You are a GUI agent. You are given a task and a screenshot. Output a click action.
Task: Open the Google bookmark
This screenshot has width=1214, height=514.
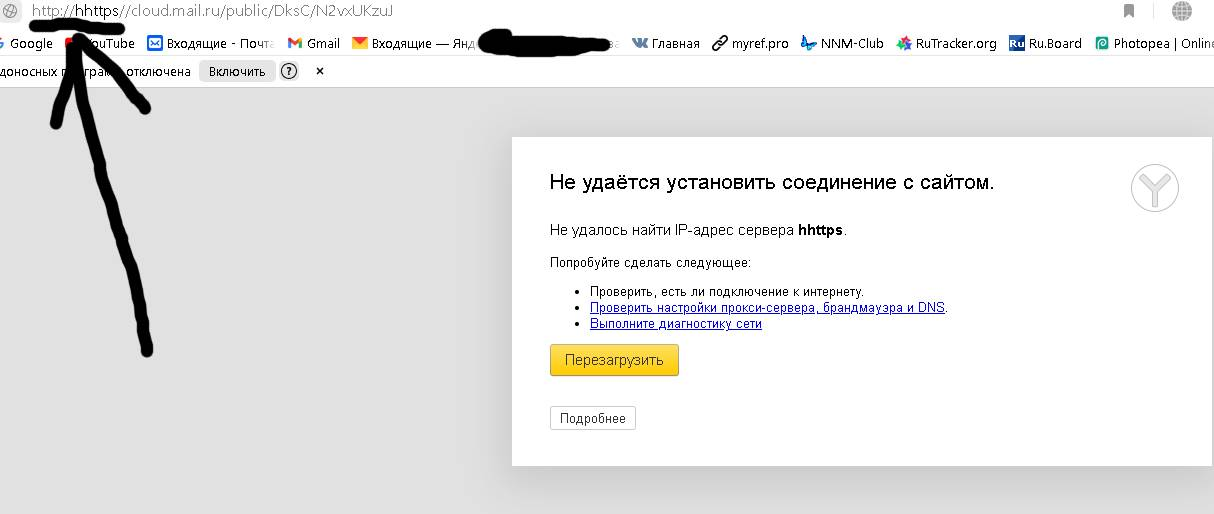tap(30, 43)
